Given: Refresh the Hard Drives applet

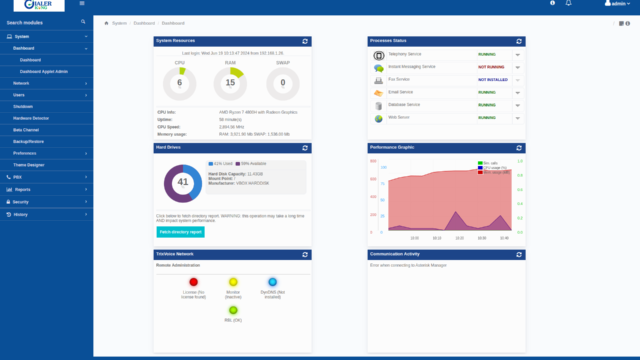Looking at the screenshot, I should 305,148.
